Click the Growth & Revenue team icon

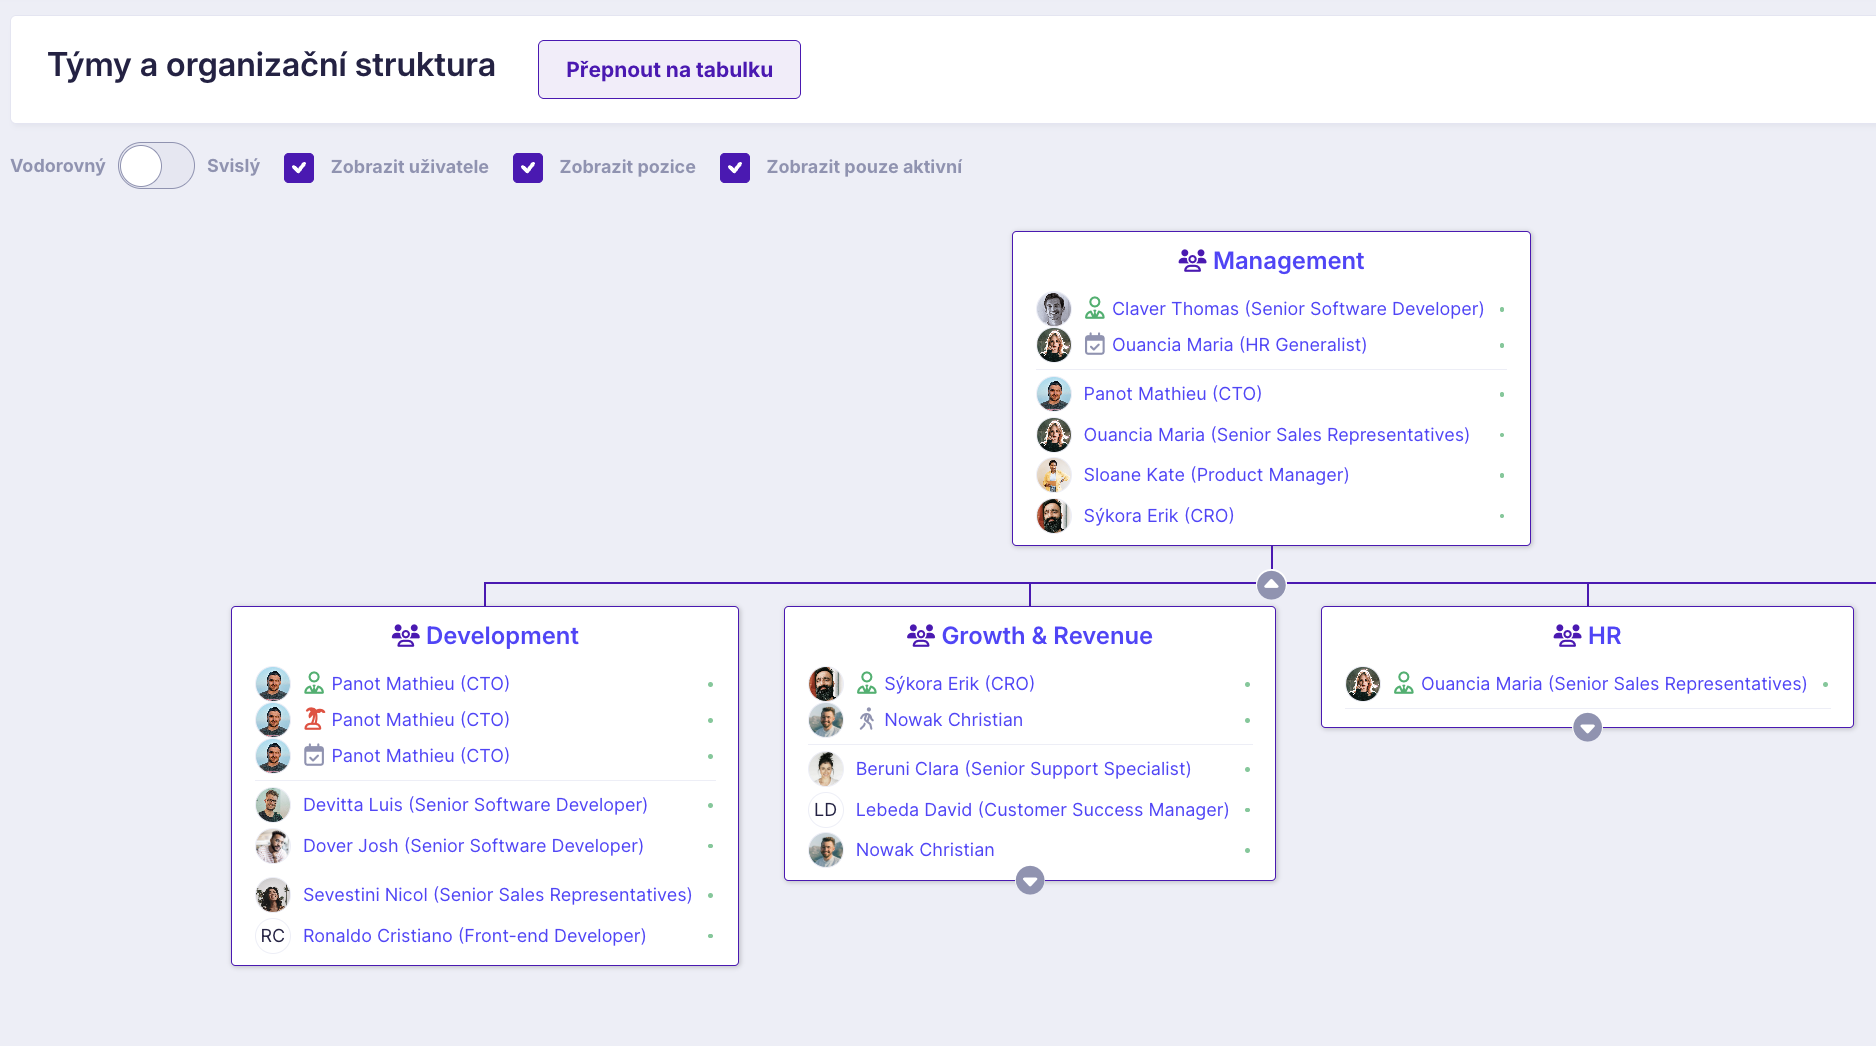click(x=920, y=635)
